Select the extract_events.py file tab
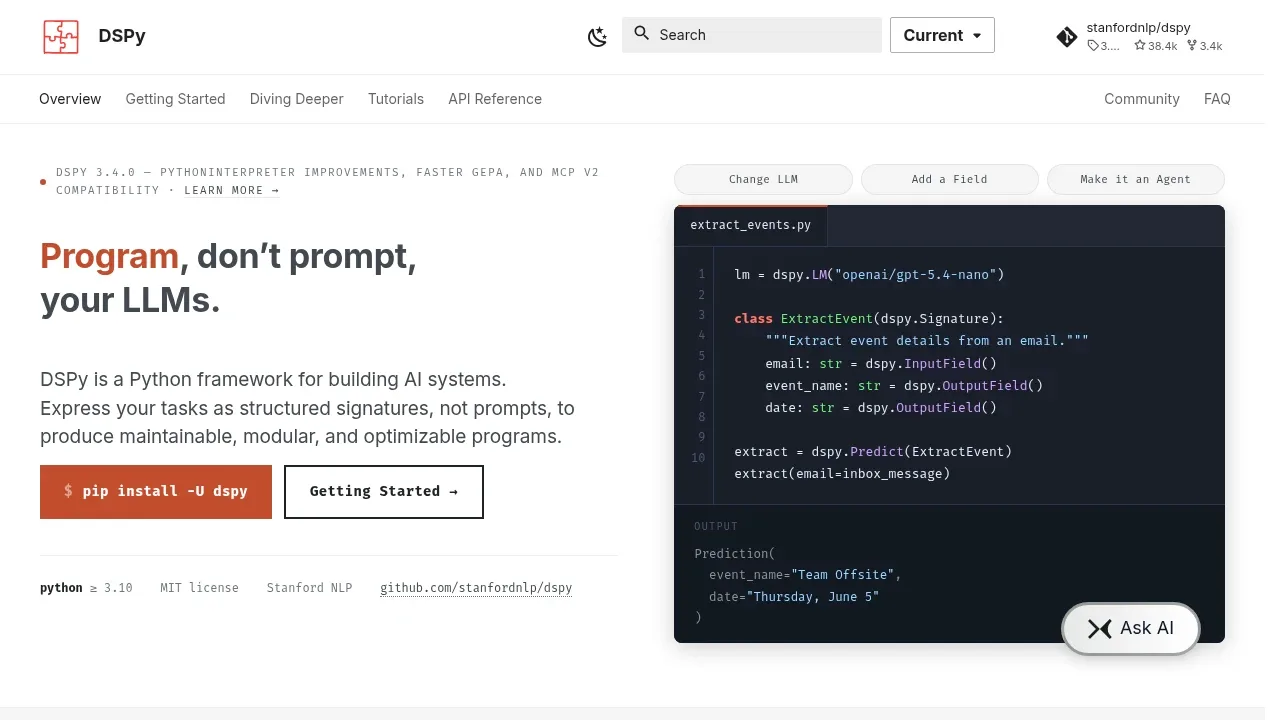Viewport: 1280px width, 720px height. (751, 225)
